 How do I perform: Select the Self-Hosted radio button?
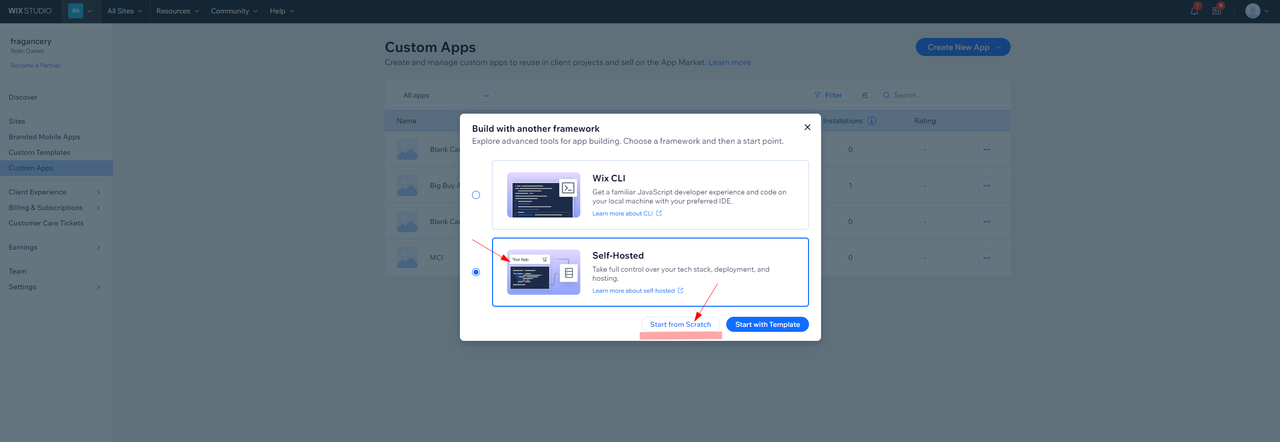click(x=476, y=272)
